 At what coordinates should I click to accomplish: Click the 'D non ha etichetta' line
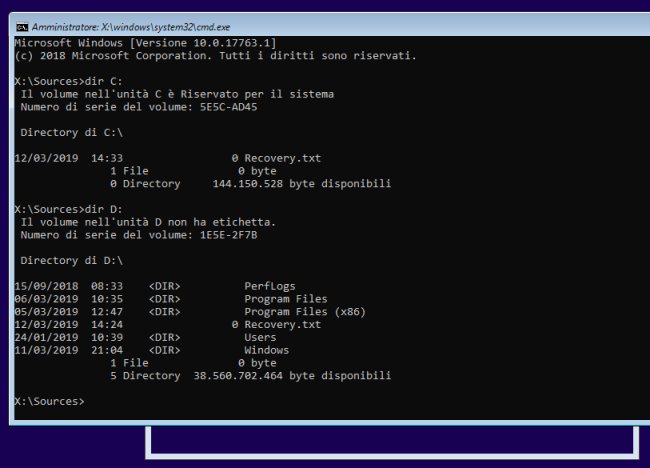coord(148,222)
